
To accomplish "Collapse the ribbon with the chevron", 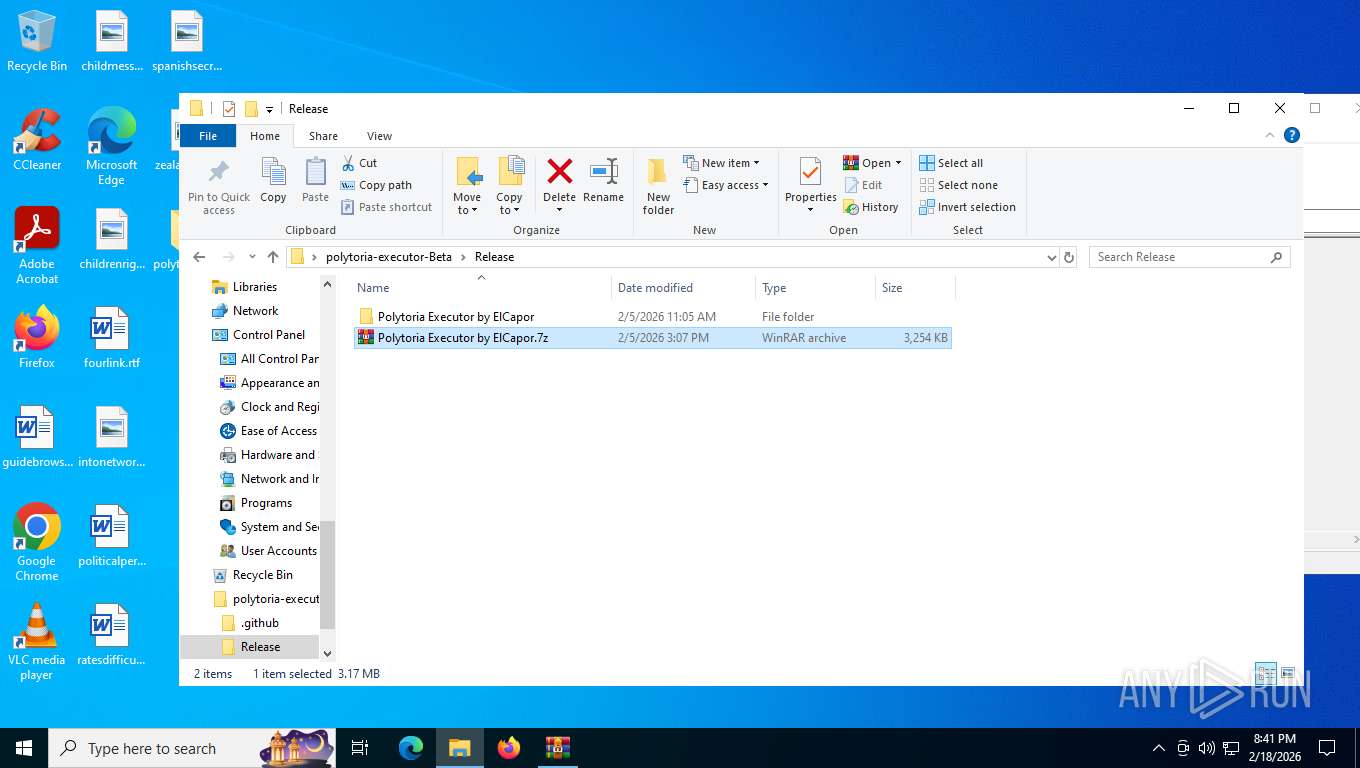I will 1270,135.
